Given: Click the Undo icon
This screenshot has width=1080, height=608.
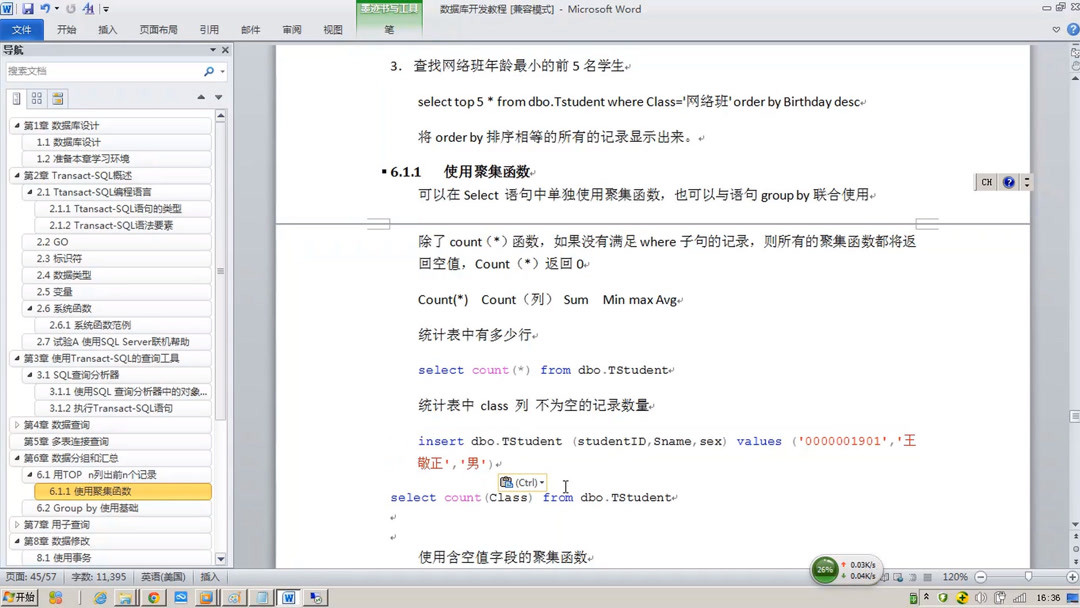Looking at the screenshot, I should tap(44, 8).
